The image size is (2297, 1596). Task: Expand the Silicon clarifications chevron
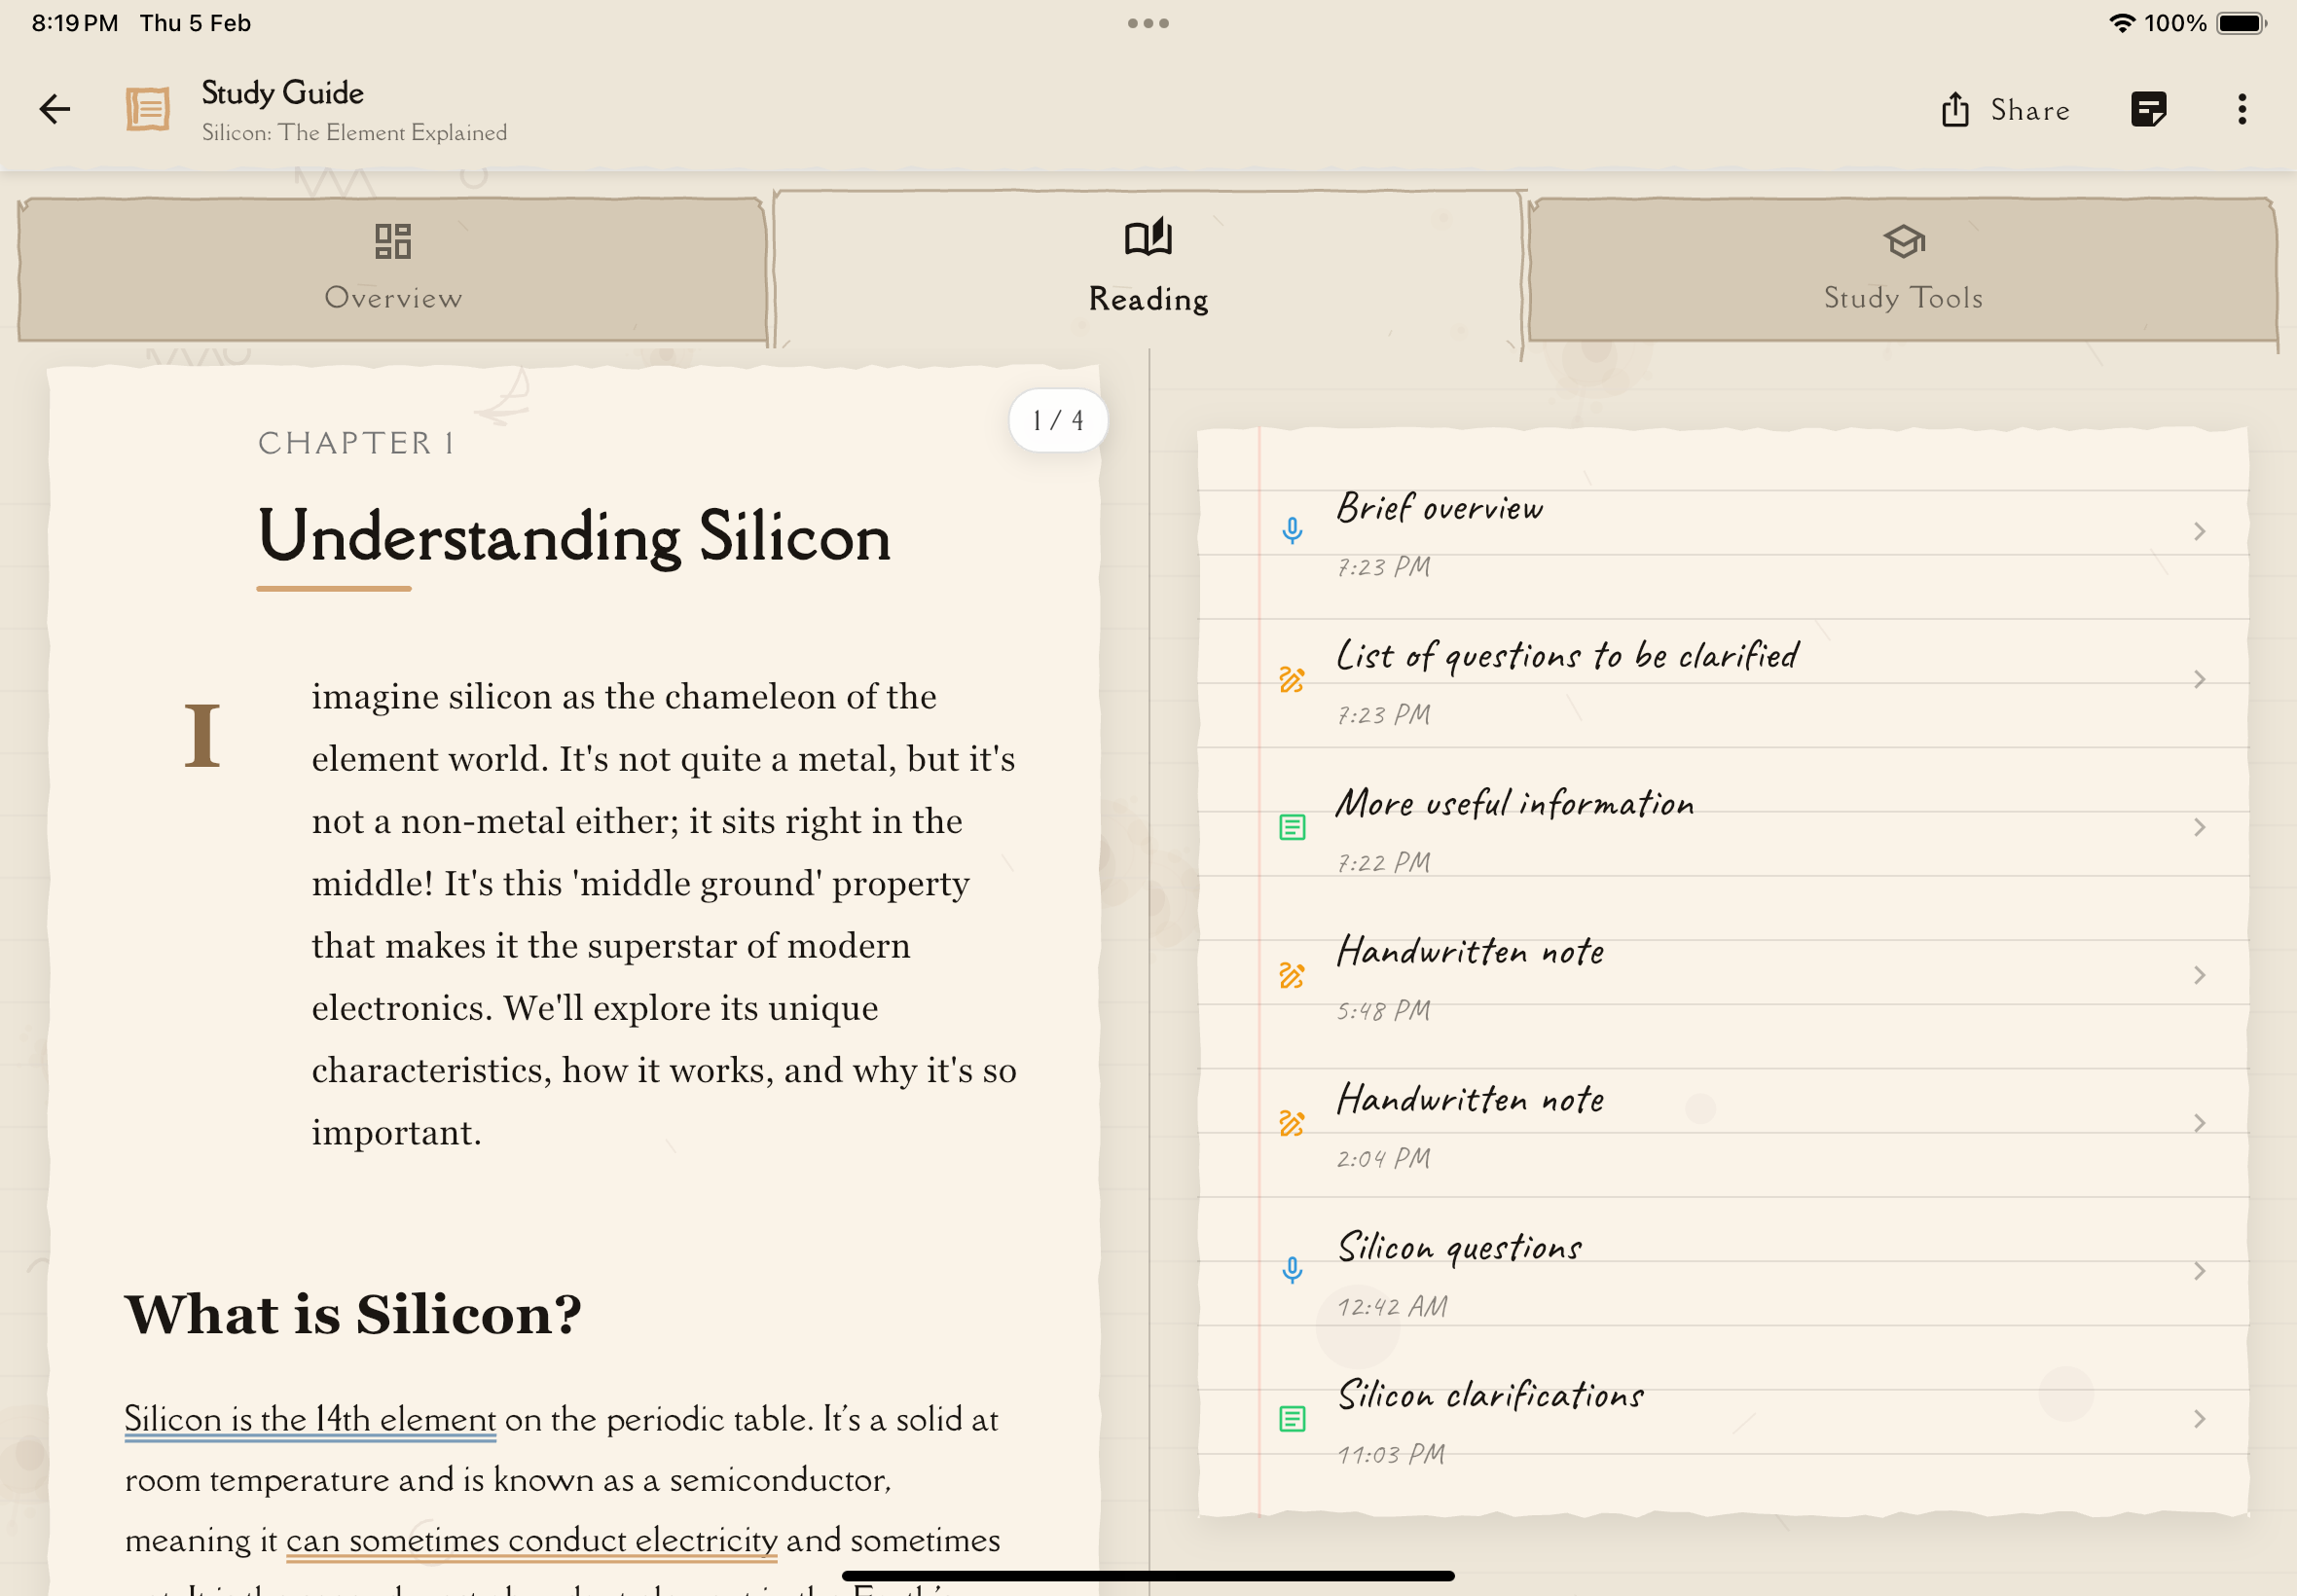2199,1418
